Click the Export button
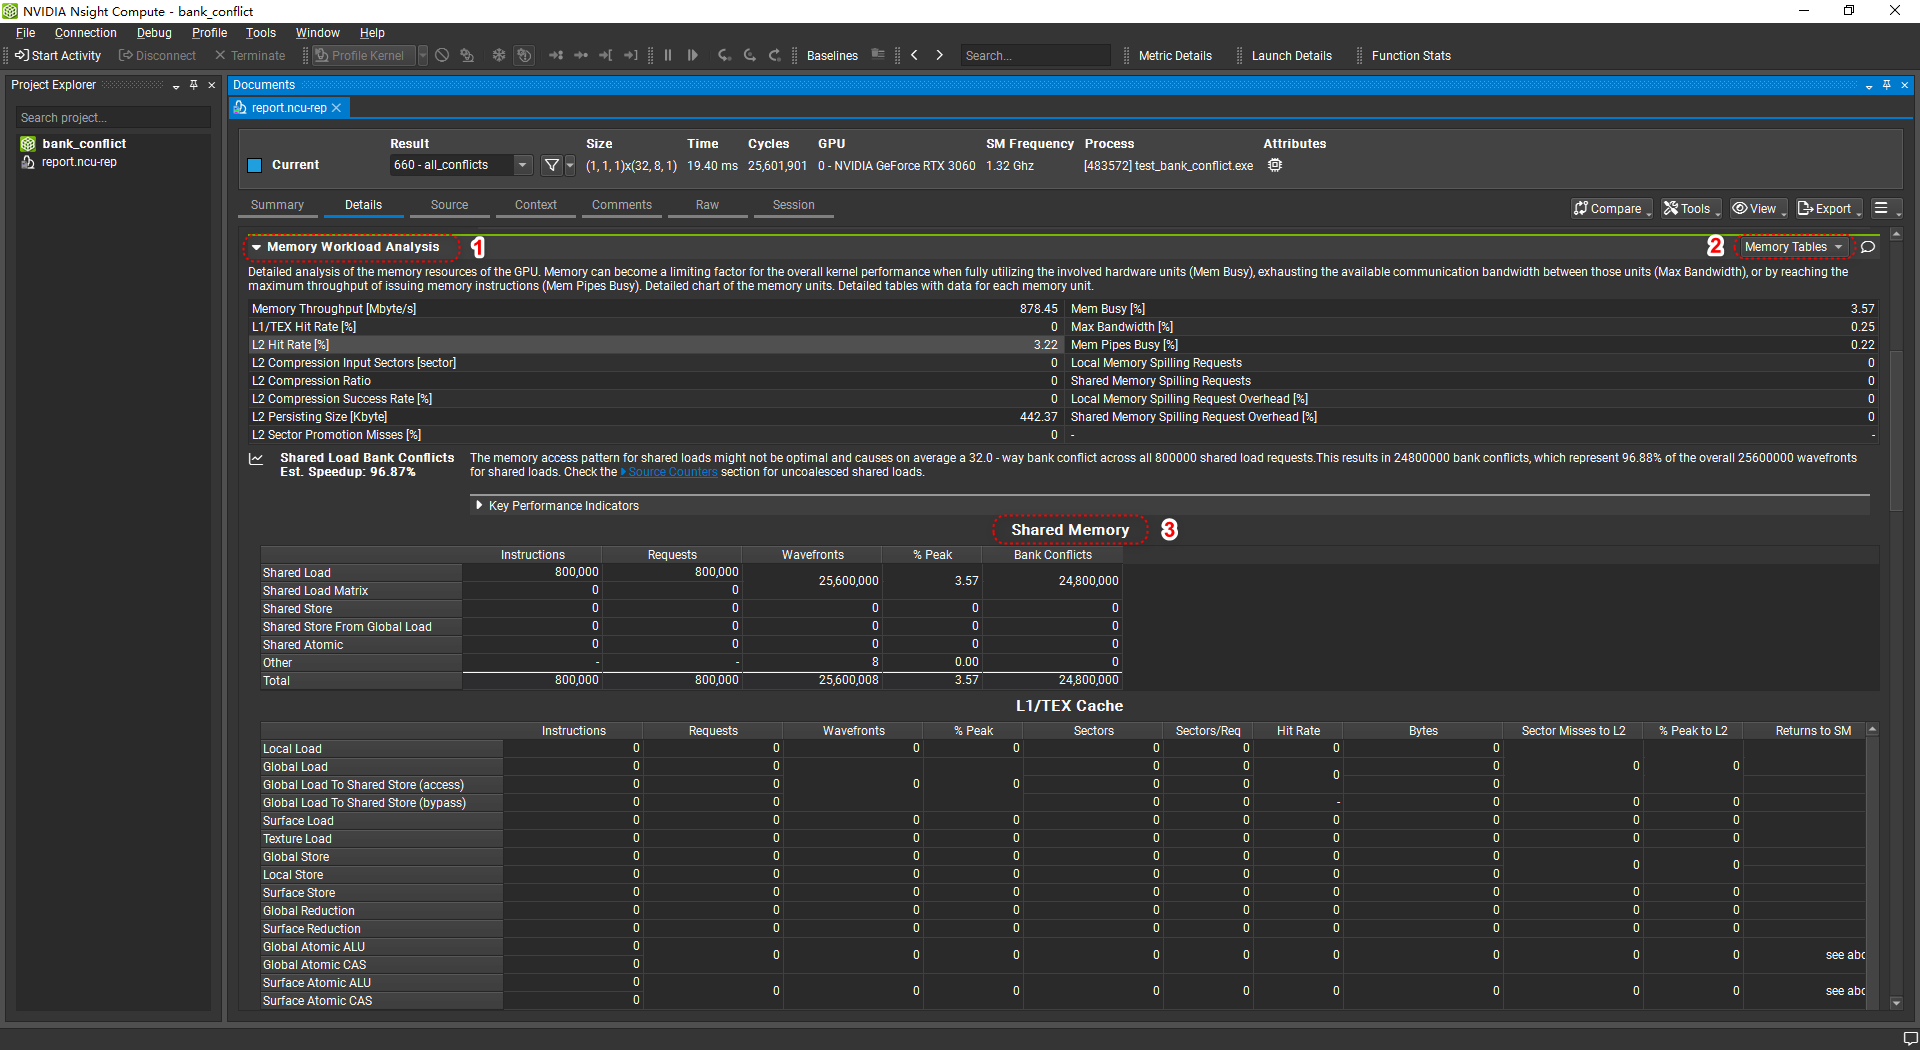 point(1827,208)
